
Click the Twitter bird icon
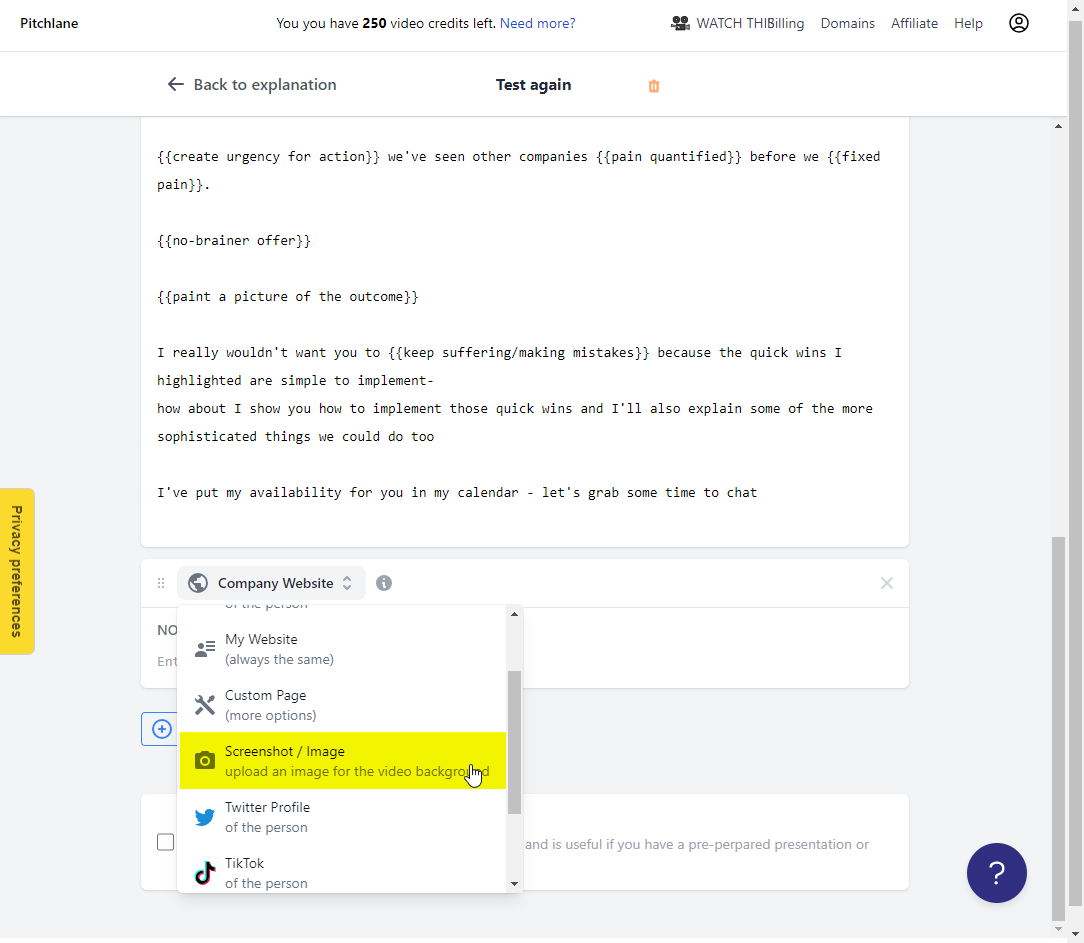pyautogui.click(x=205, y=817)
